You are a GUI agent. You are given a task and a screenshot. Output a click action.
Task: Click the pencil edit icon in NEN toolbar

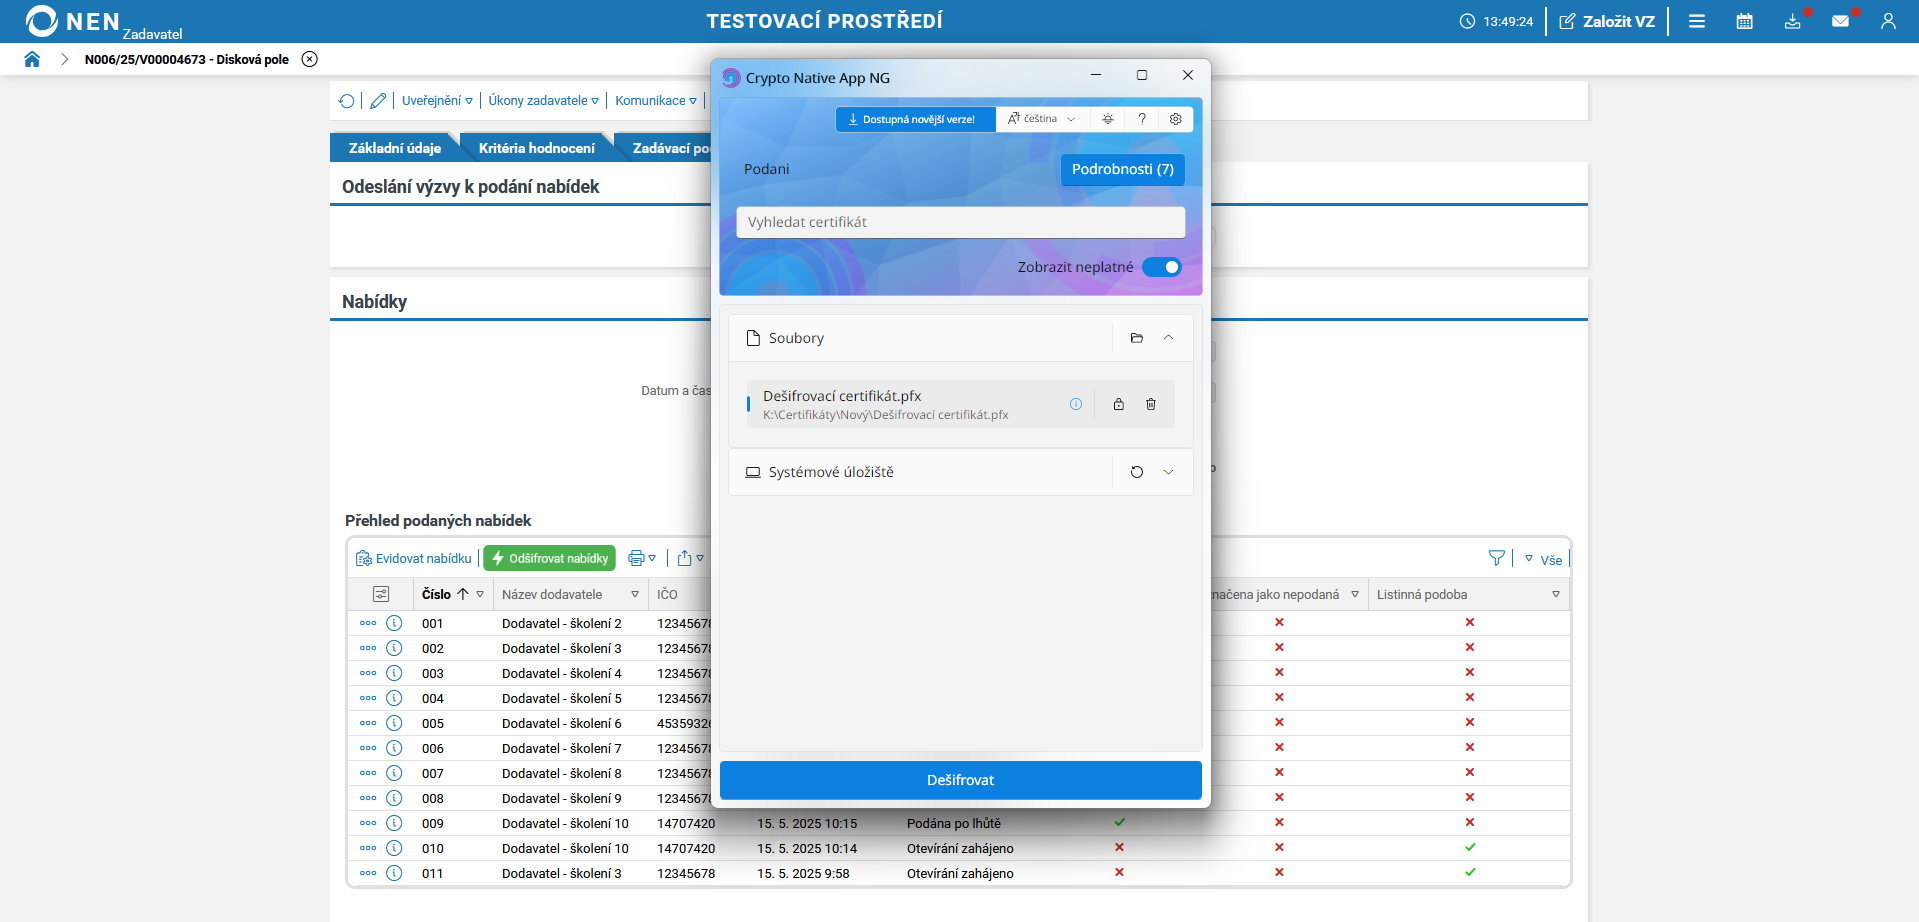[378, 101]
